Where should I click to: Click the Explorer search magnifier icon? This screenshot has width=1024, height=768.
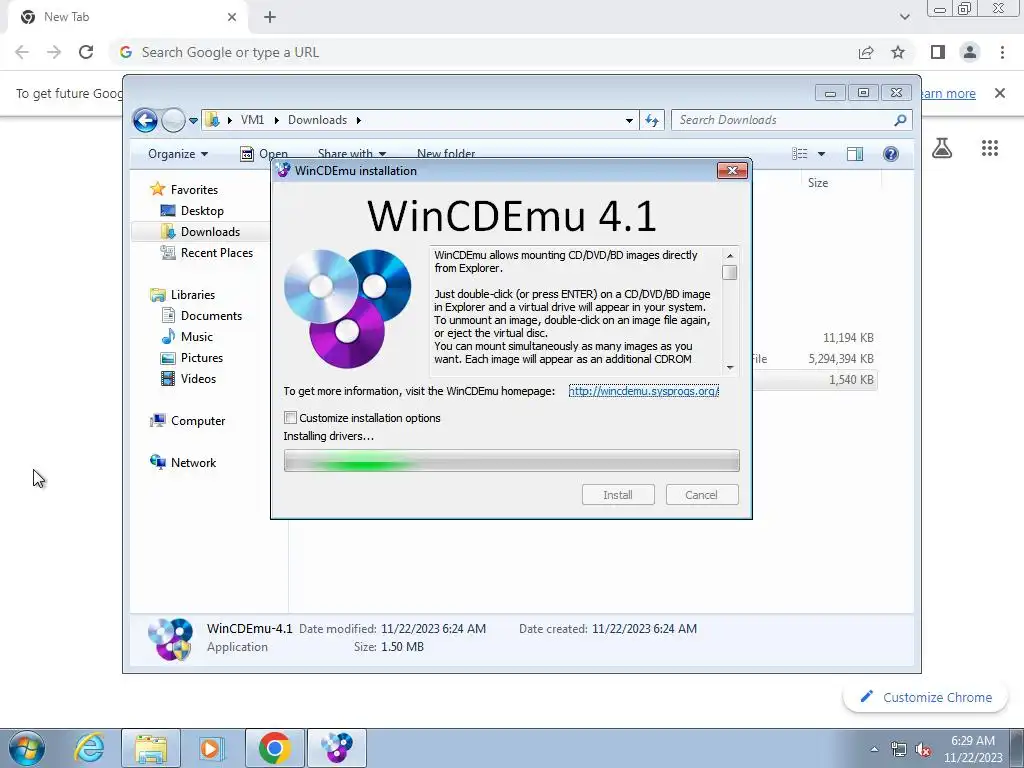pos(901,120)
